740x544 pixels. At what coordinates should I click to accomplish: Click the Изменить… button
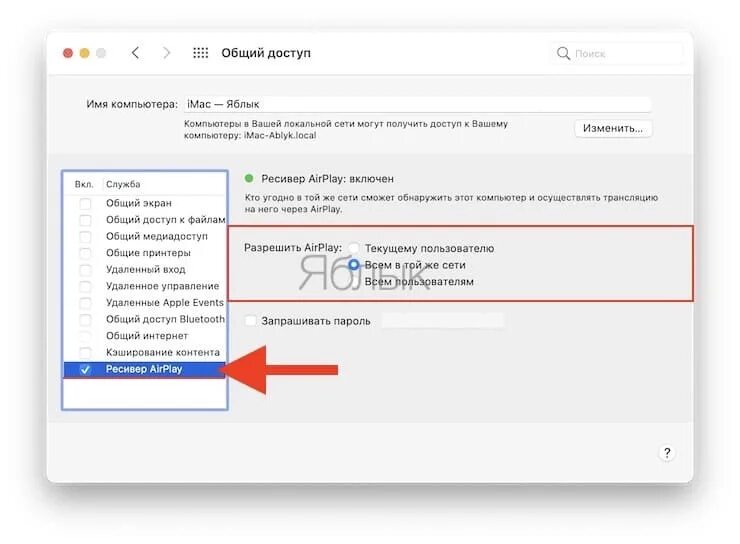pos(613,128)
